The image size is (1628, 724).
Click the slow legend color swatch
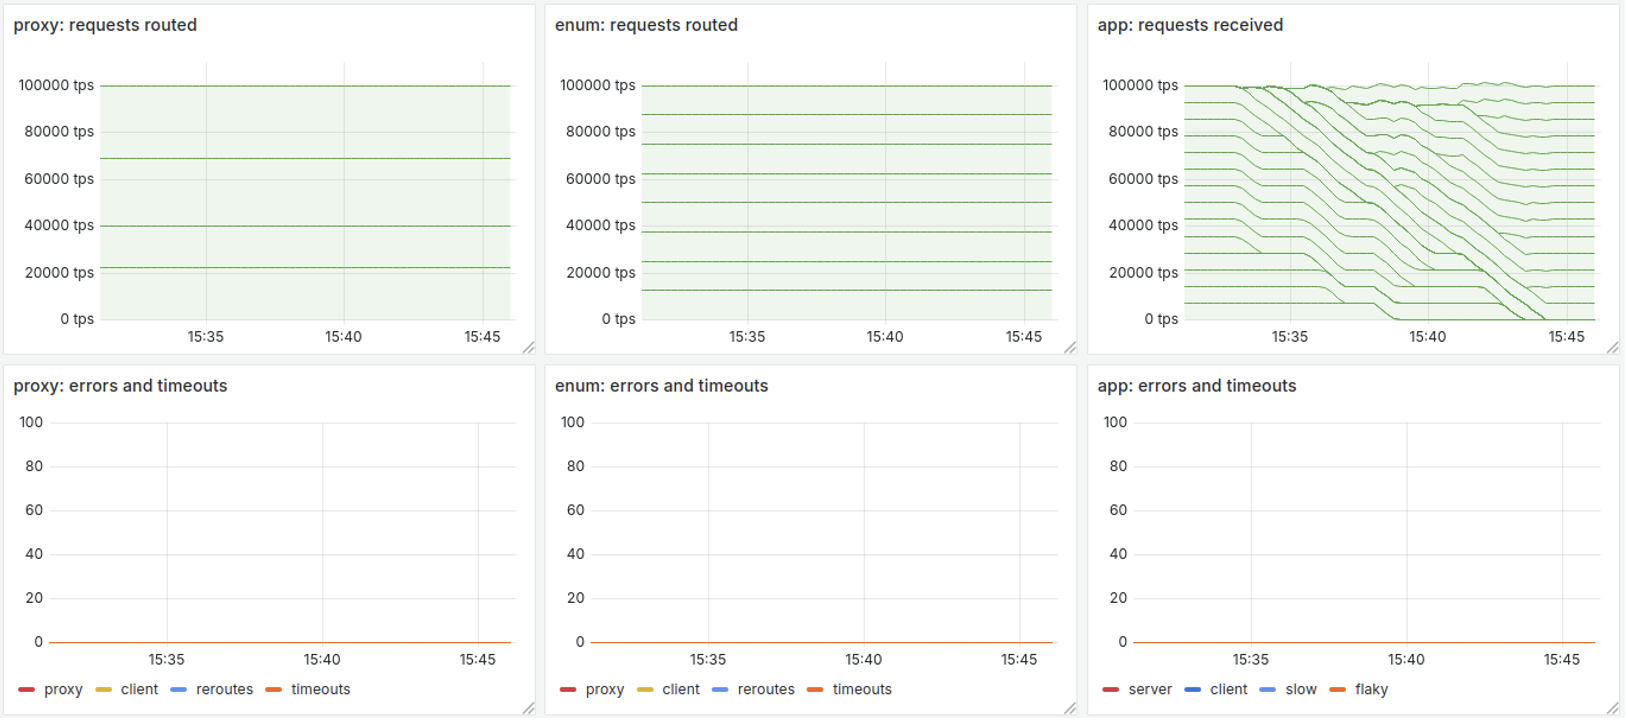click(1268, 690)
